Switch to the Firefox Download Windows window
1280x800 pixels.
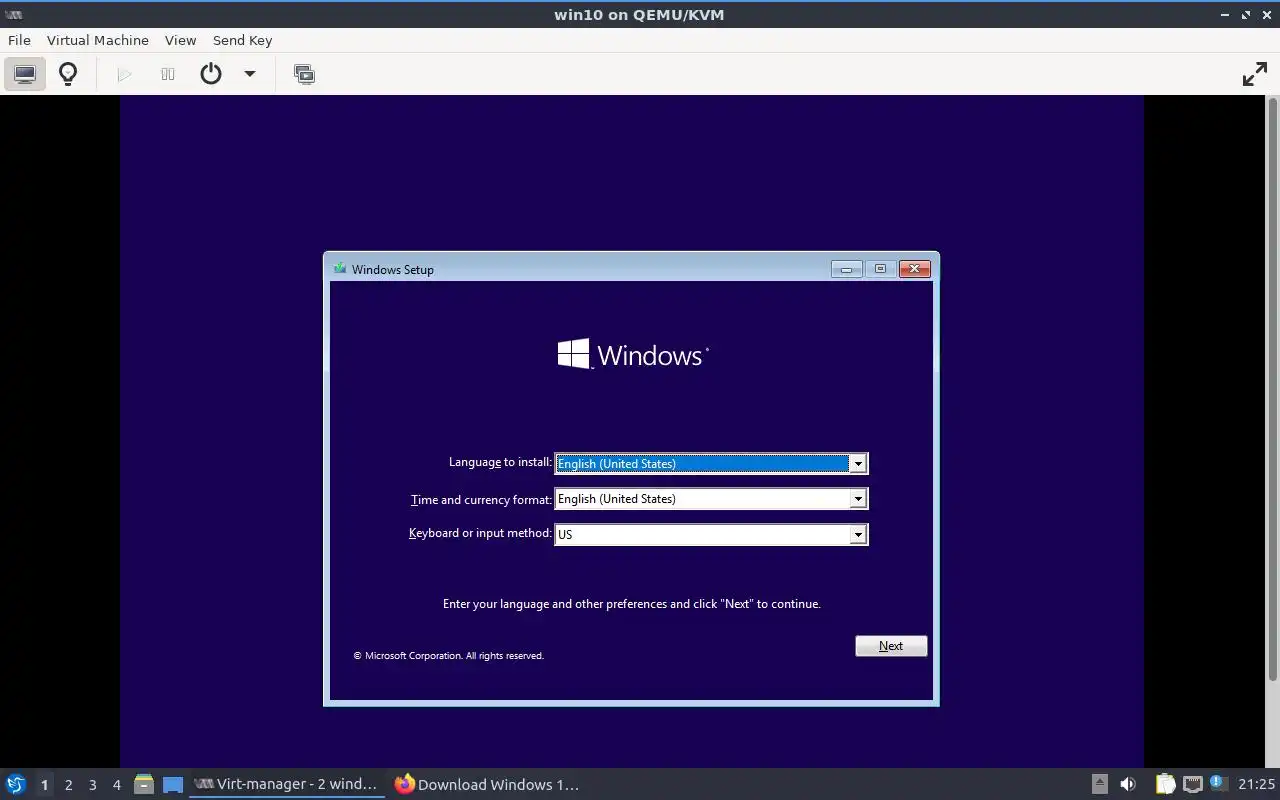tap(488, 785)
